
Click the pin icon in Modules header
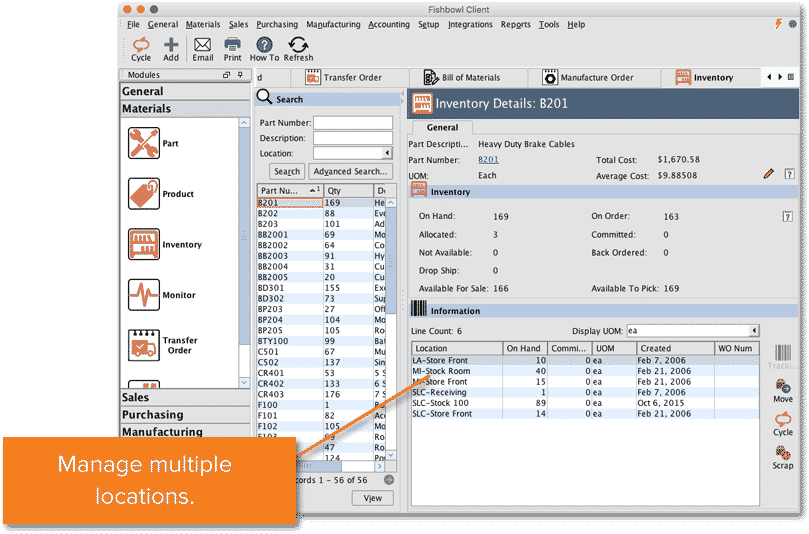click(x=240, y=75)
